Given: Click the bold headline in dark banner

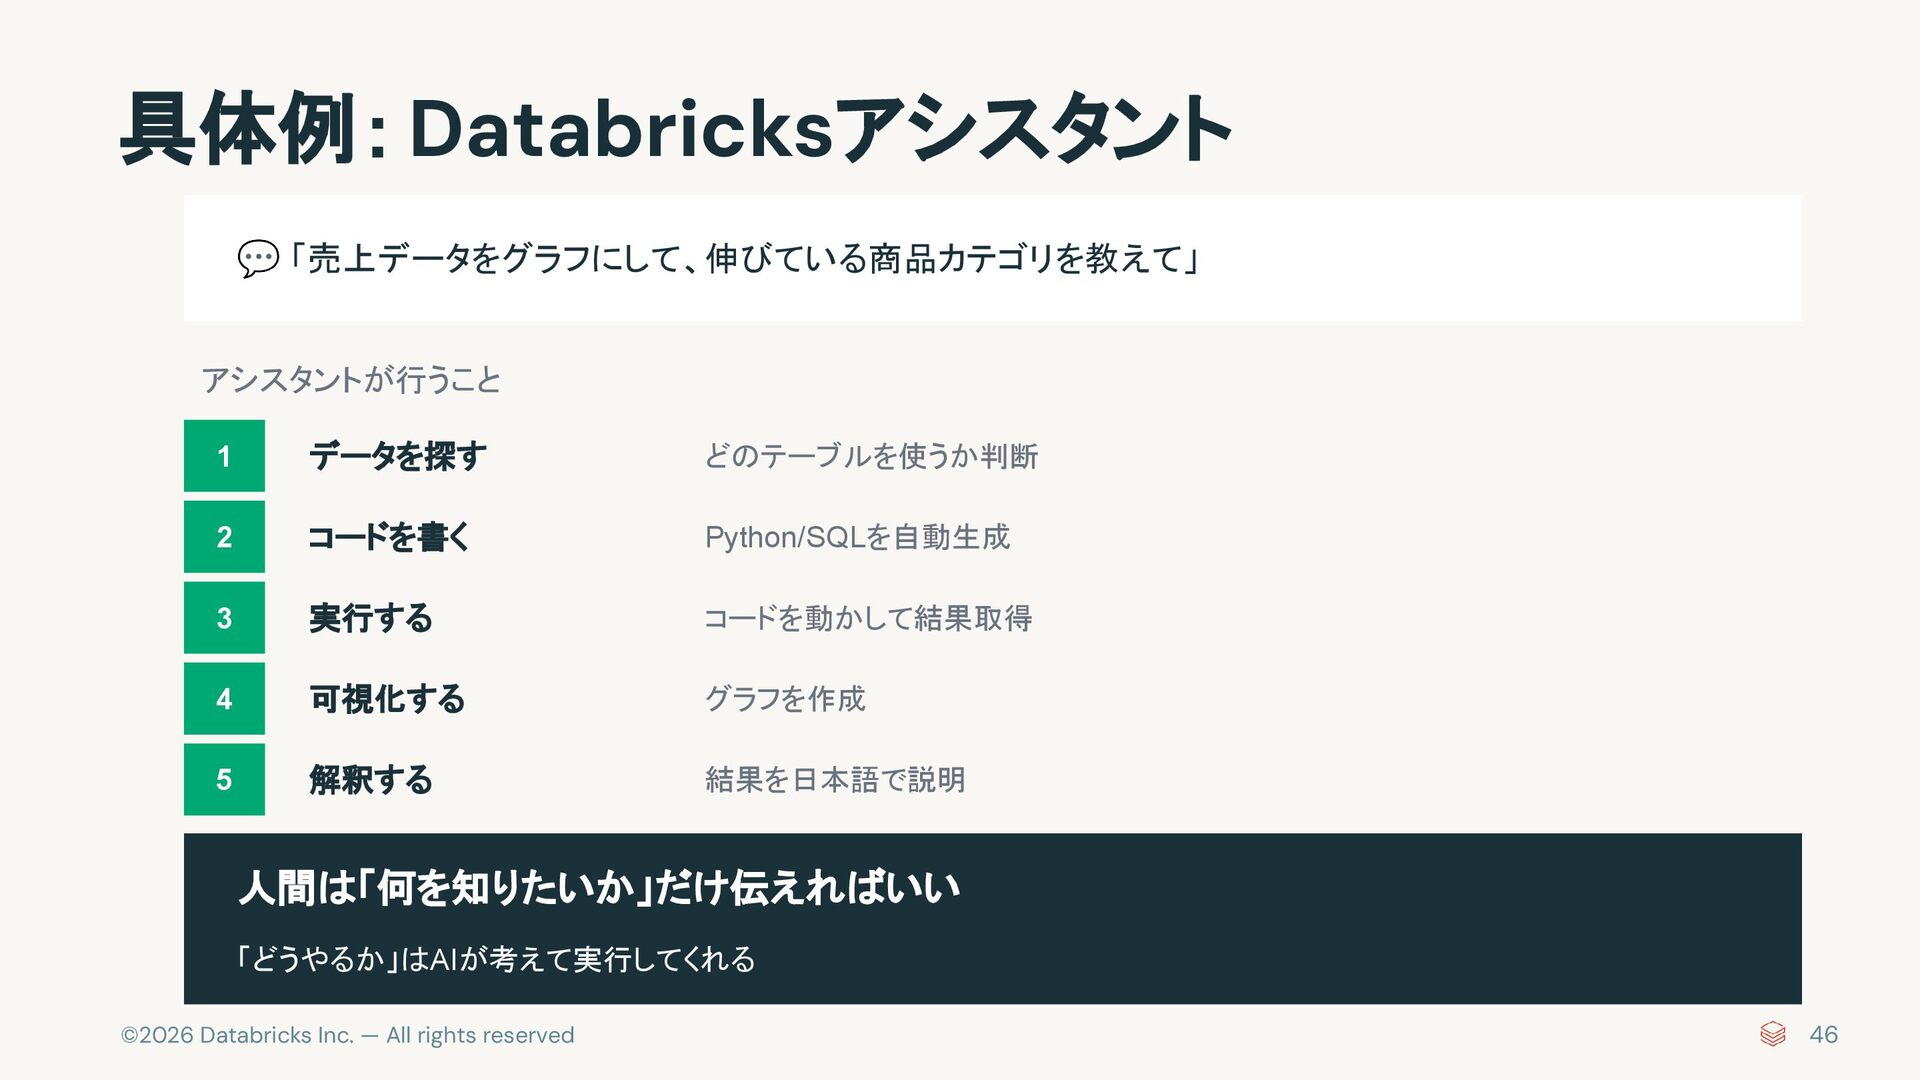Looking at the screenshot, I should point(599,887).
